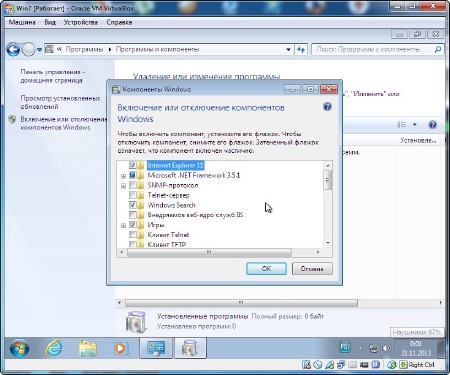450x375 pixels.
Task: Open Справка menu
Action: (119, 22)
